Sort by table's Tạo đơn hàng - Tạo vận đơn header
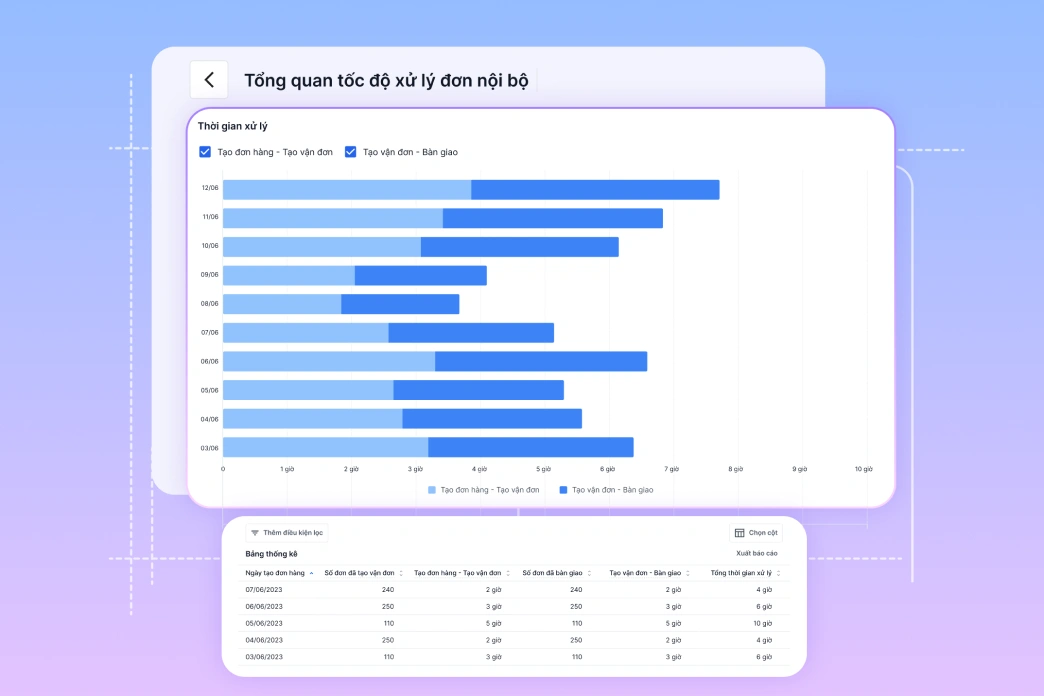Viewport: 1044px width, 696px height. [x=457, y=573]
